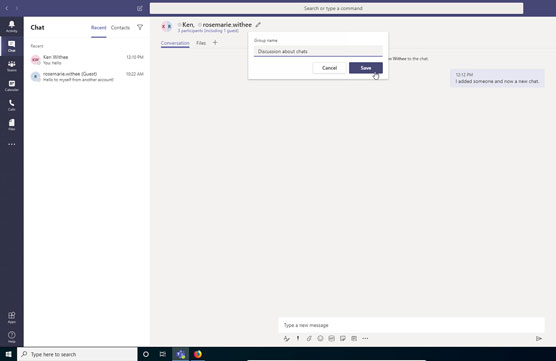This screenshot has height=361, width=556.
Task: Open more compose options ellipsis
Action: click(365, 339)
